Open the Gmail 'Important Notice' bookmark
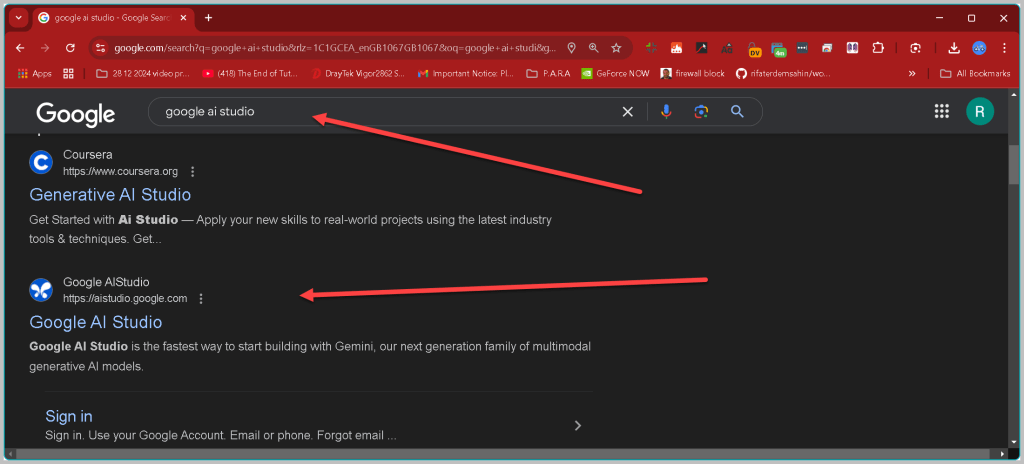The image size is (1024, 464). point(466,73)
